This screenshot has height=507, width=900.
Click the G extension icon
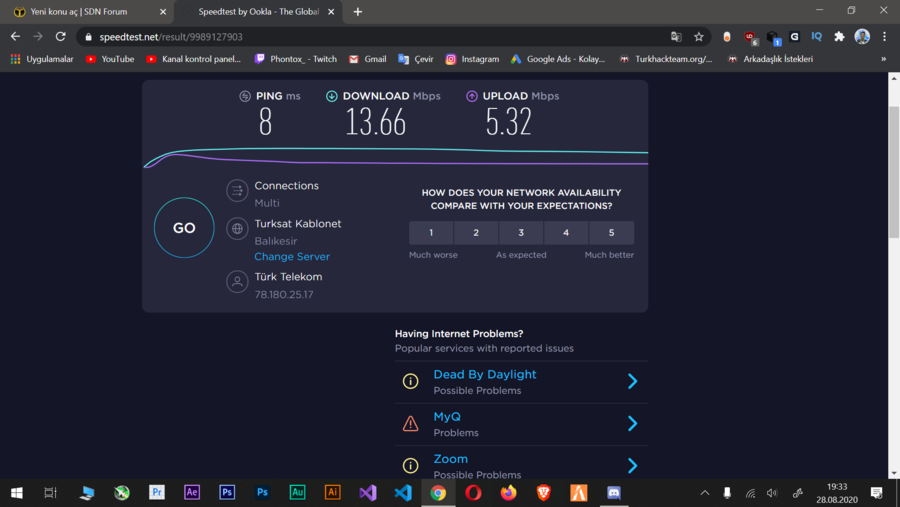(794, 37)
